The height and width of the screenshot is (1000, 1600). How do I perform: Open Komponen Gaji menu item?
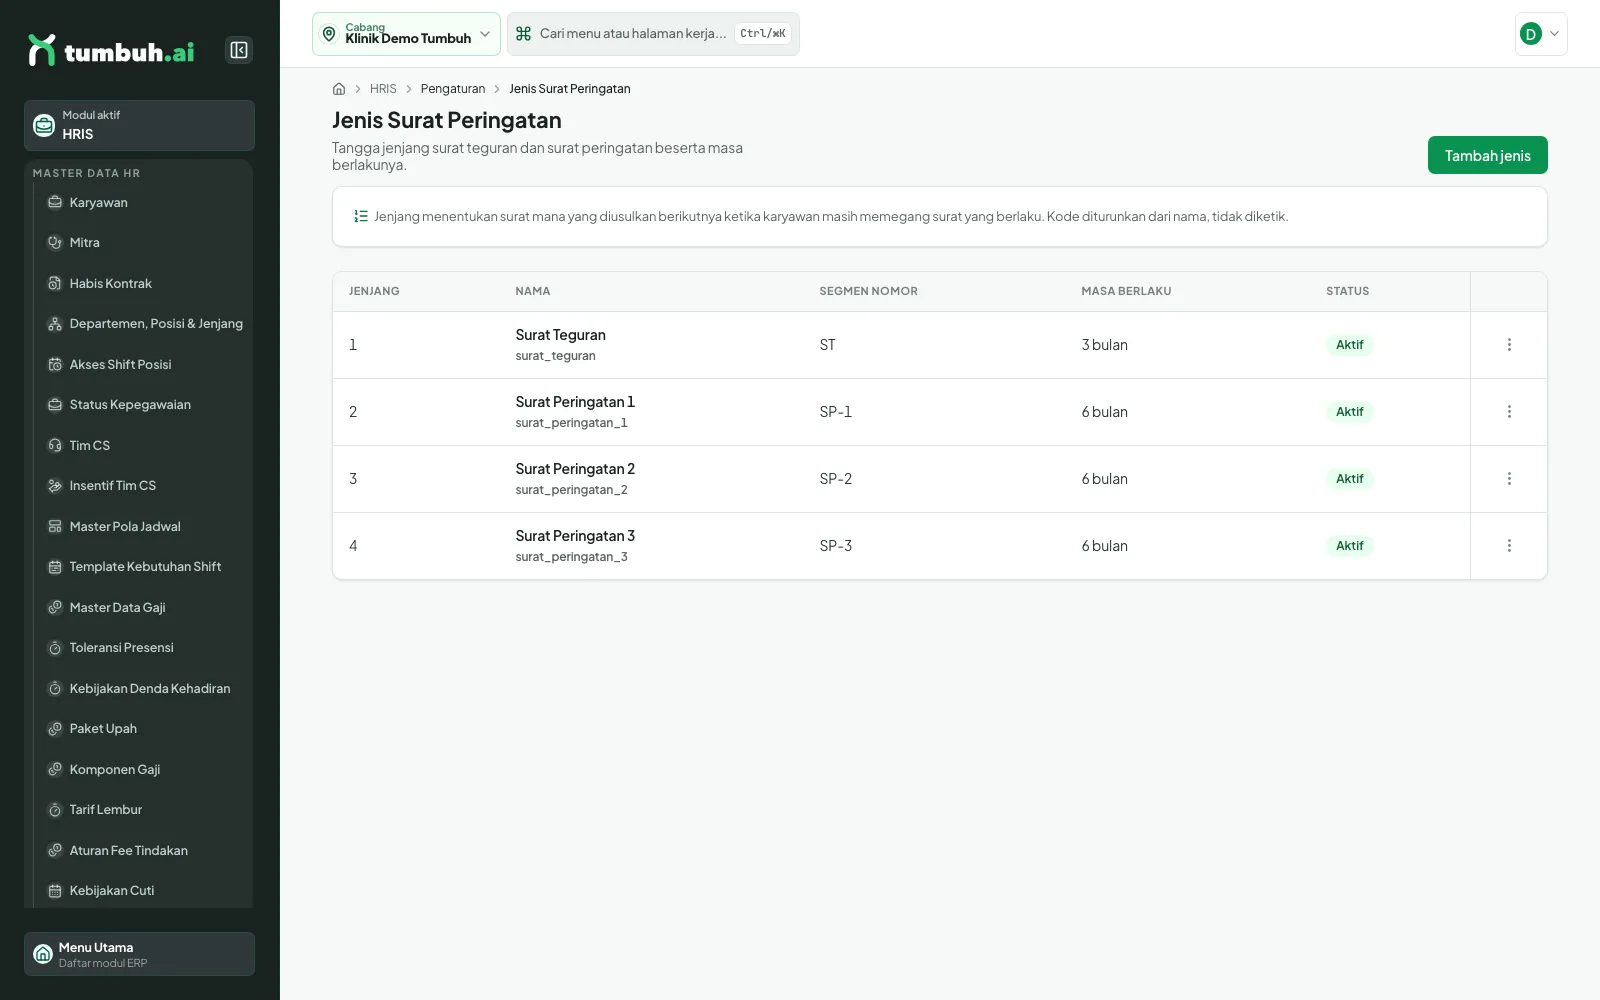[145, 769]
